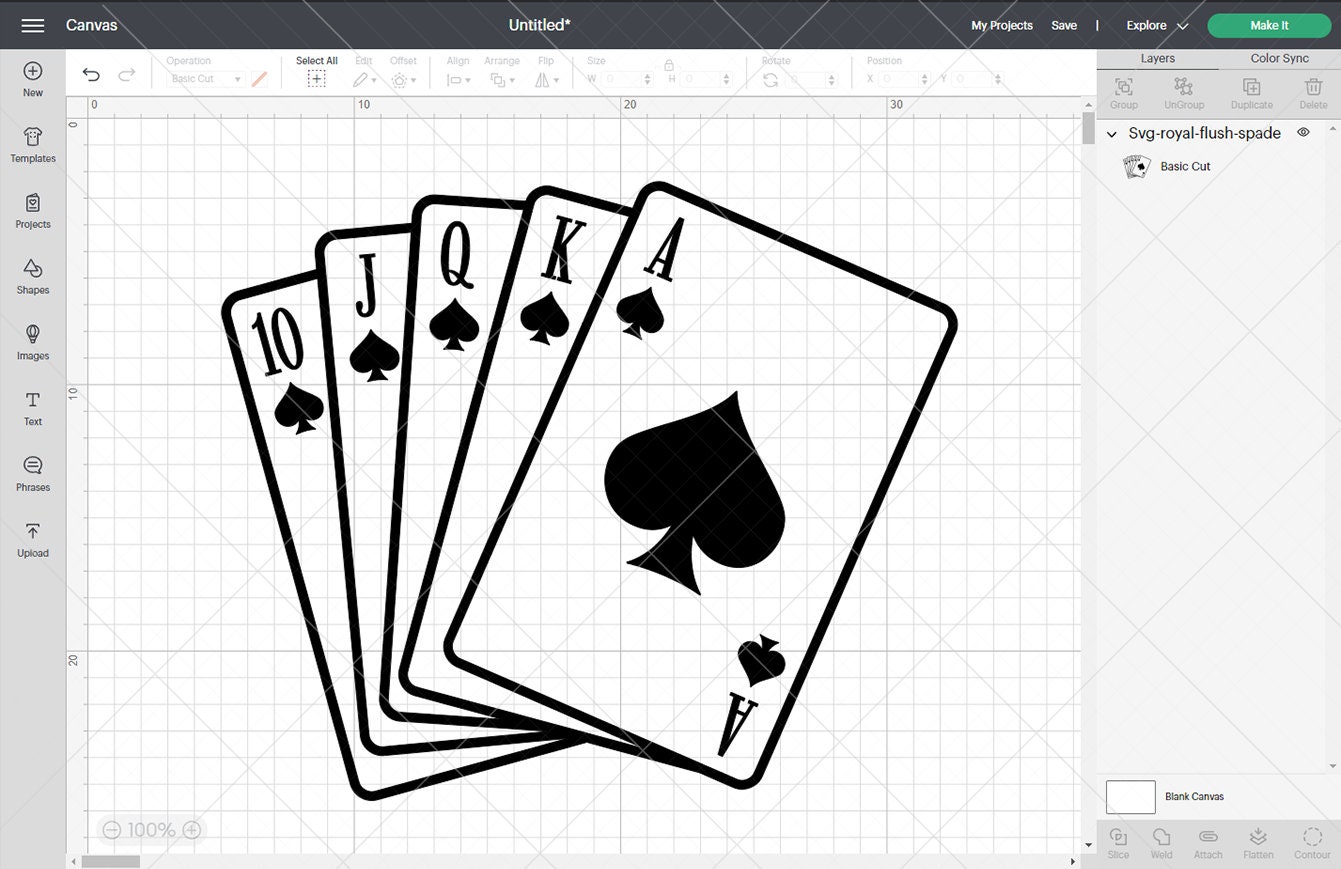
Task: Switch to the Color Sync tab
Action: point(1278,58)
